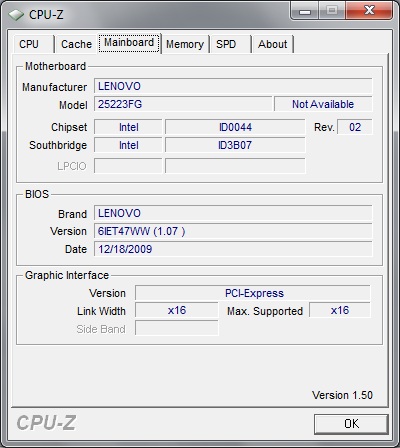
Task: Select the PCI-Express graphic version field
Action: [x=253, y=293]
